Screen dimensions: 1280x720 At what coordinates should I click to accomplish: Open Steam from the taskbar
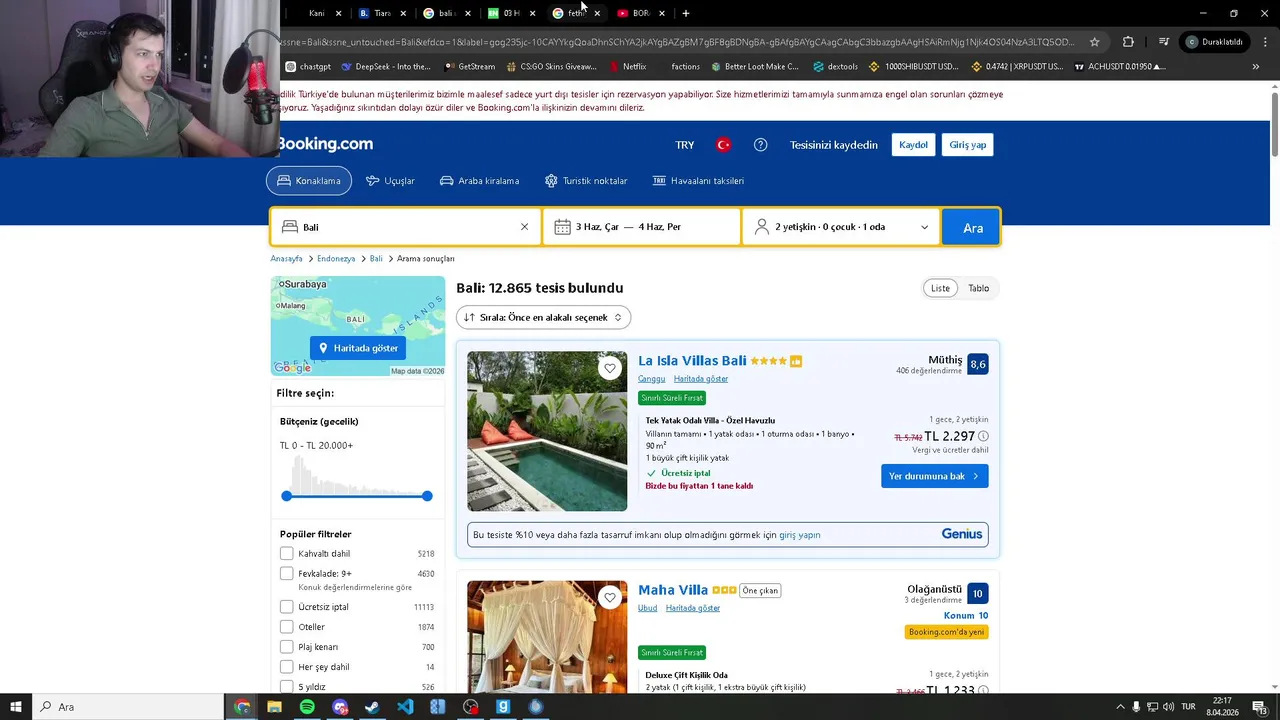372,707
